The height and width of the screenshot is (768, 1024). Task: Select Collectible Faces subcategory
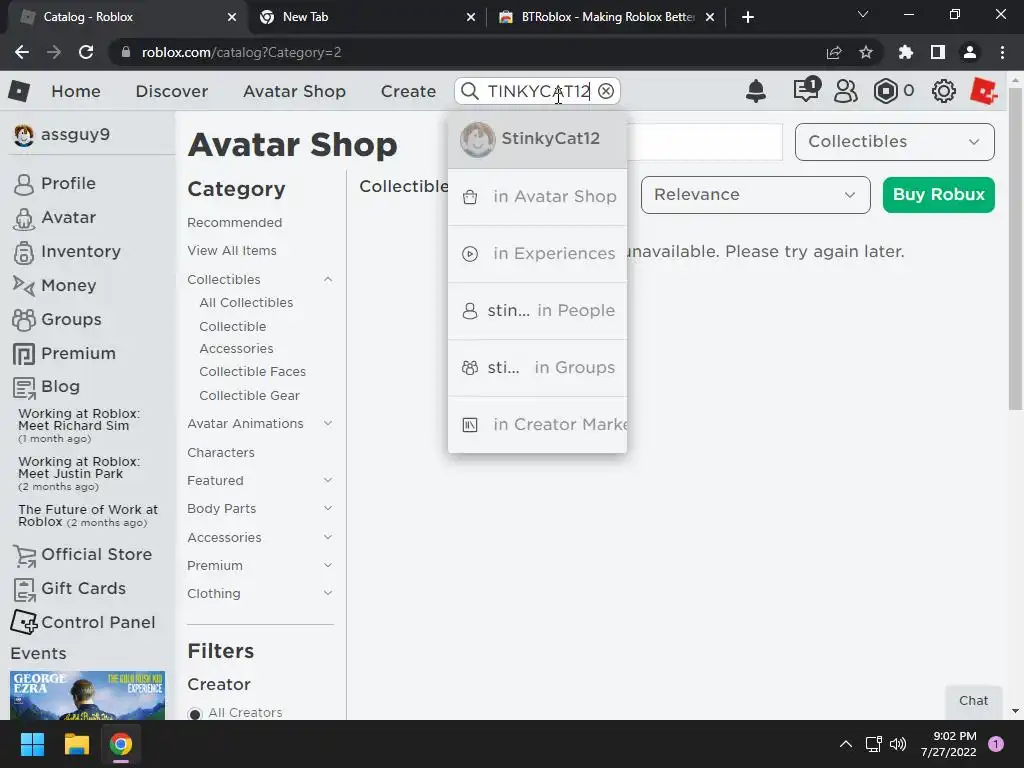point(253,372)
